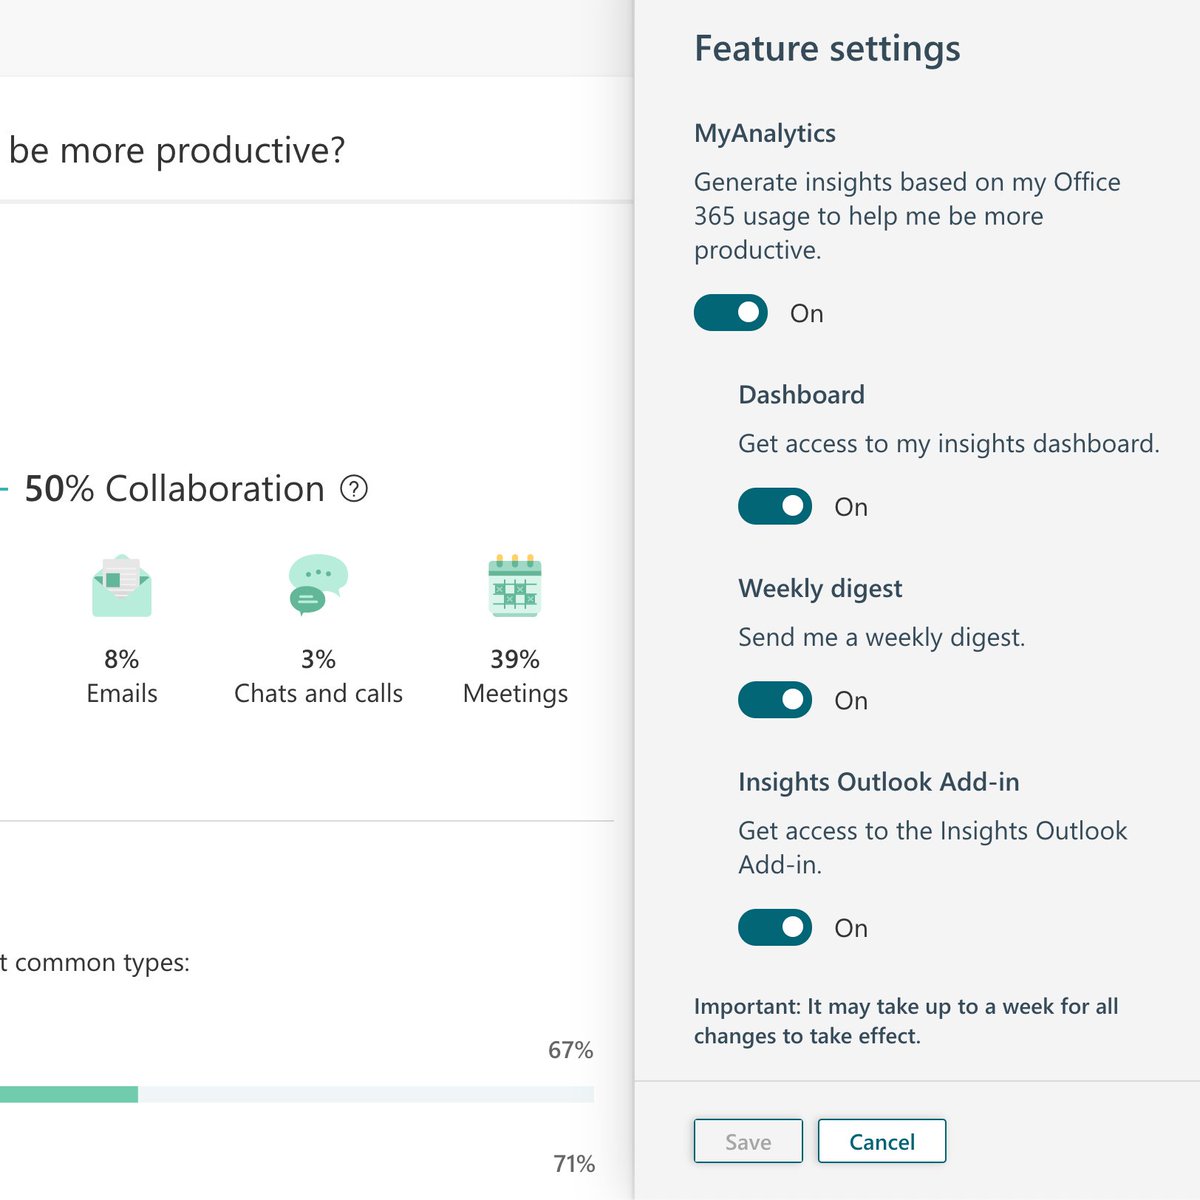Turn off the MyAnalytics toggle
The width and height of the screenshot is (1200, 1200).
(x=731, y=313)
